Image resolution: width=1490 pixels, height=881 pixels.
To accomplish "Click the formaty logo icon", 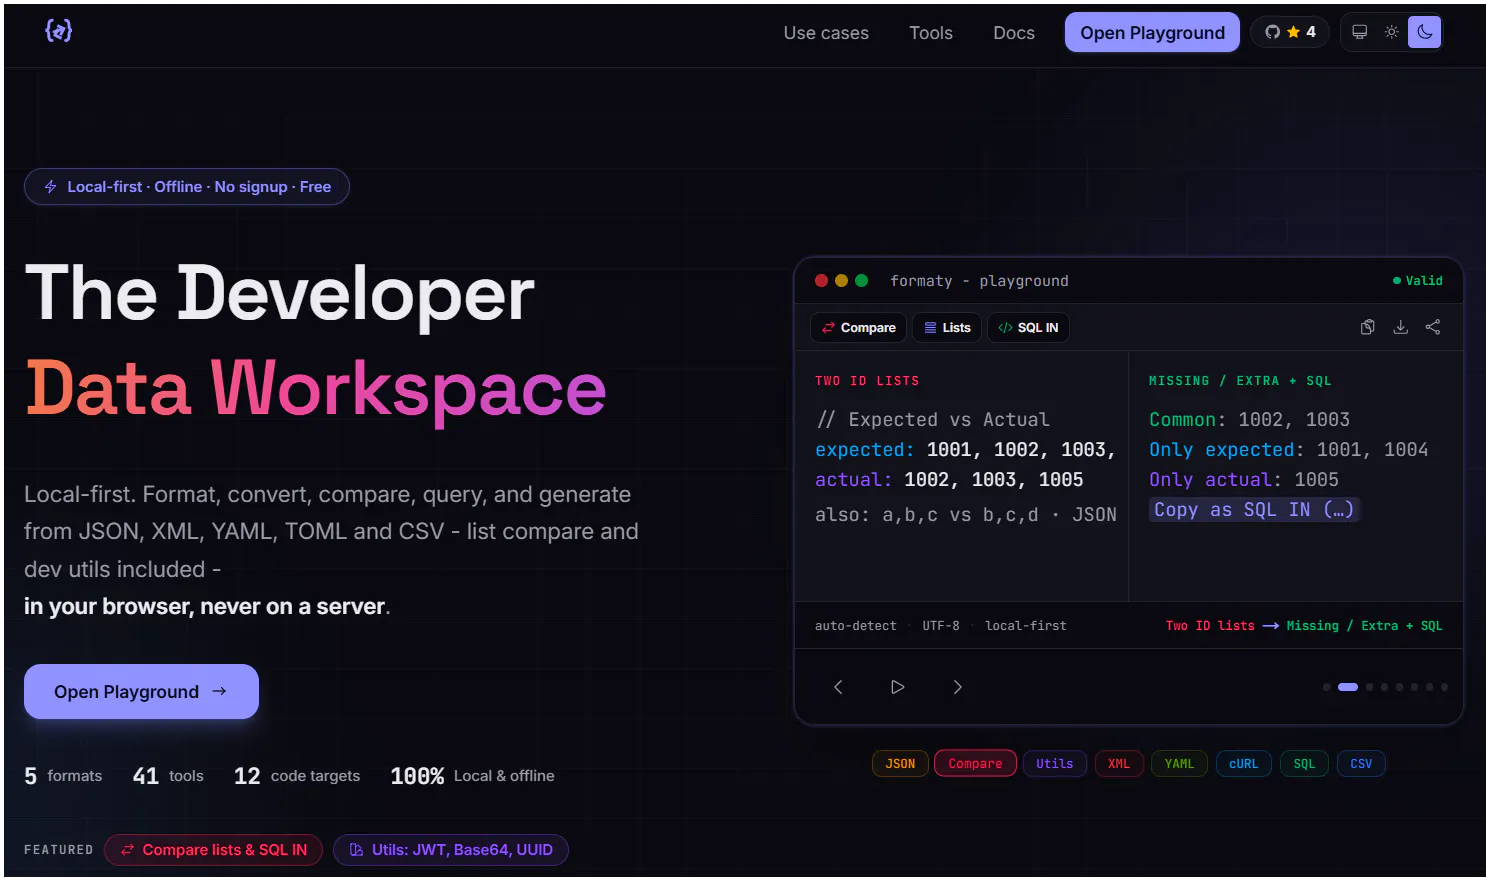I will (59, 31).
